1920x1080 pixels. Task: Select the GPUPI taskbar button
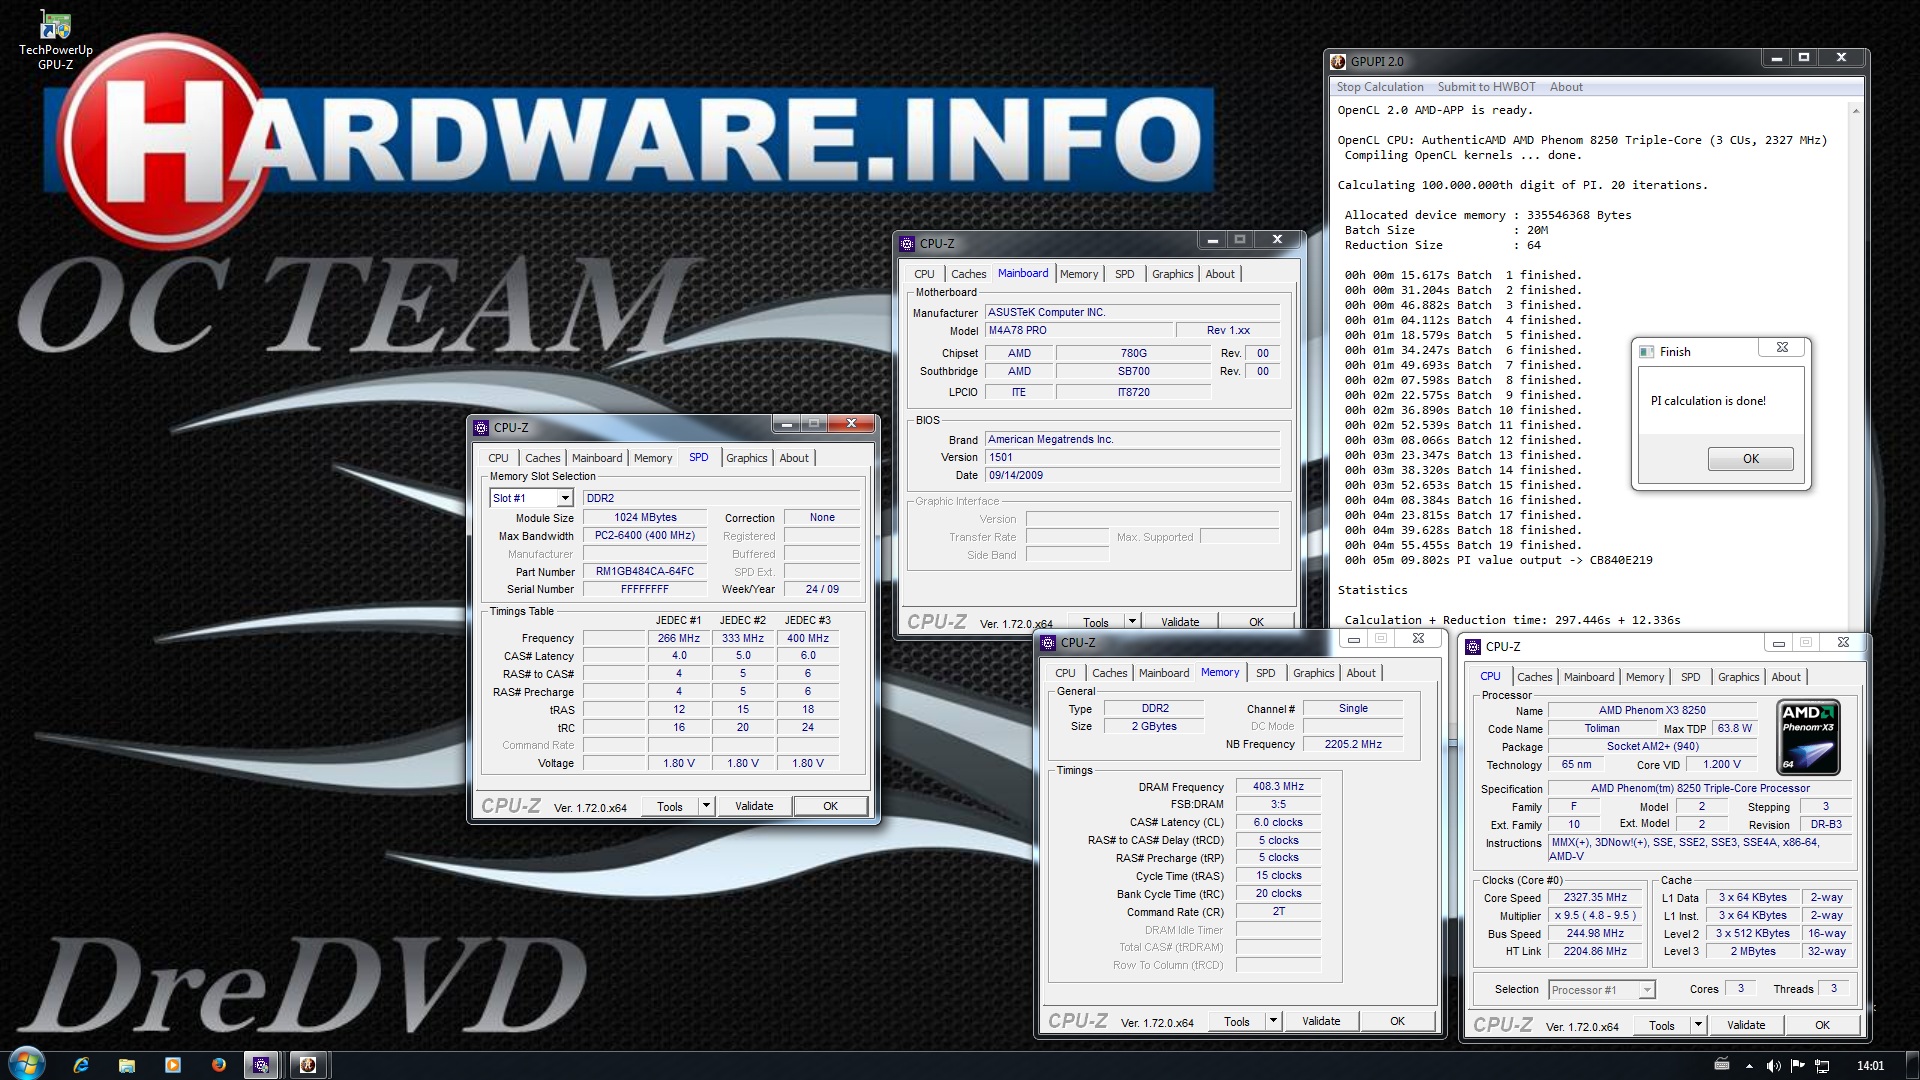click(309, 1065)
